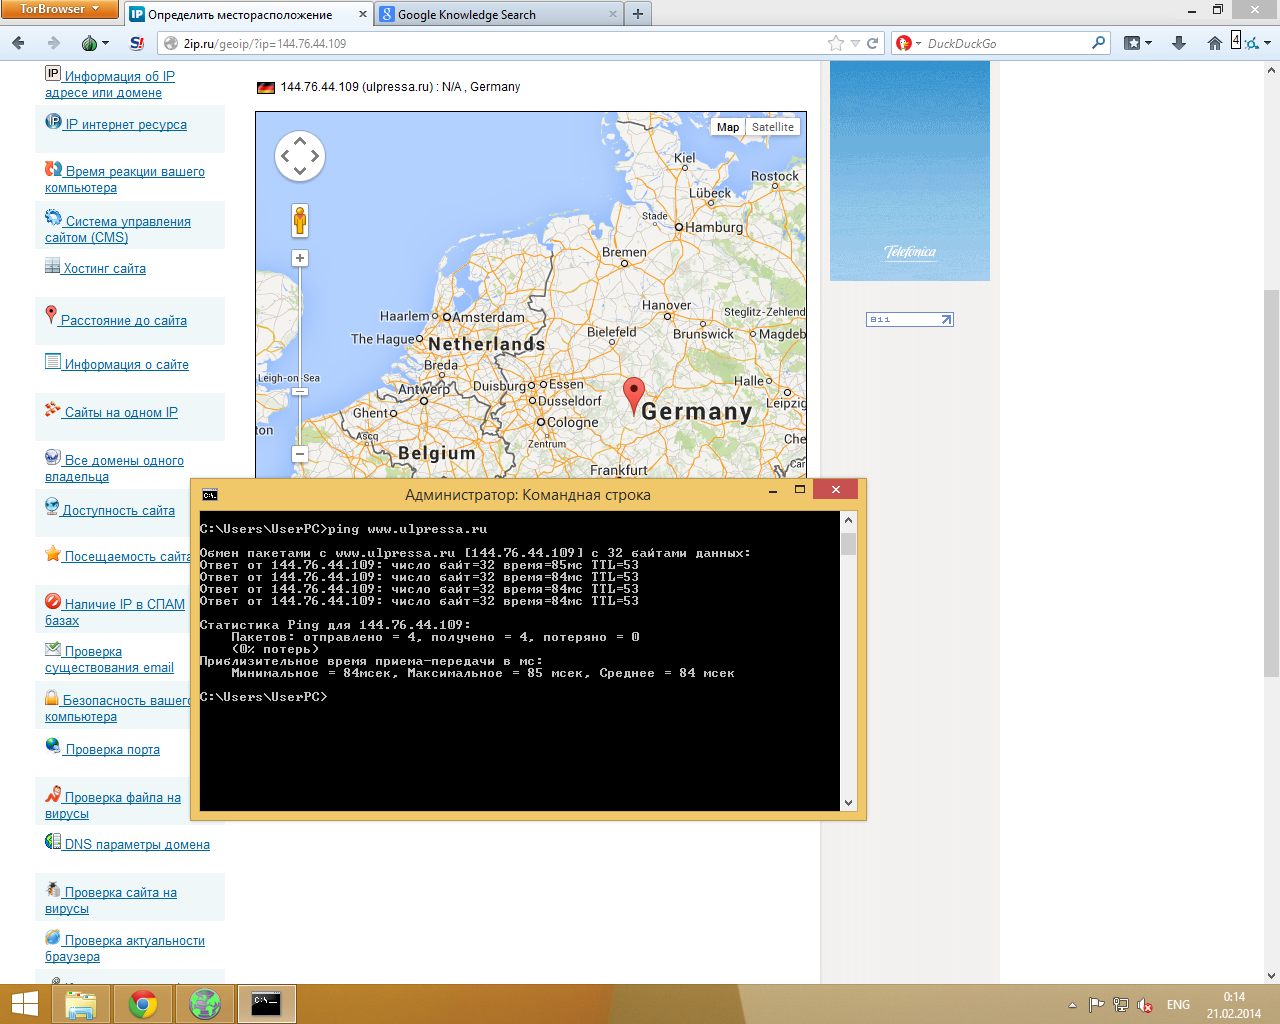Open the Все домены одного владельца link
This screenshot has width=1280, height=1024.
point(114,468)
